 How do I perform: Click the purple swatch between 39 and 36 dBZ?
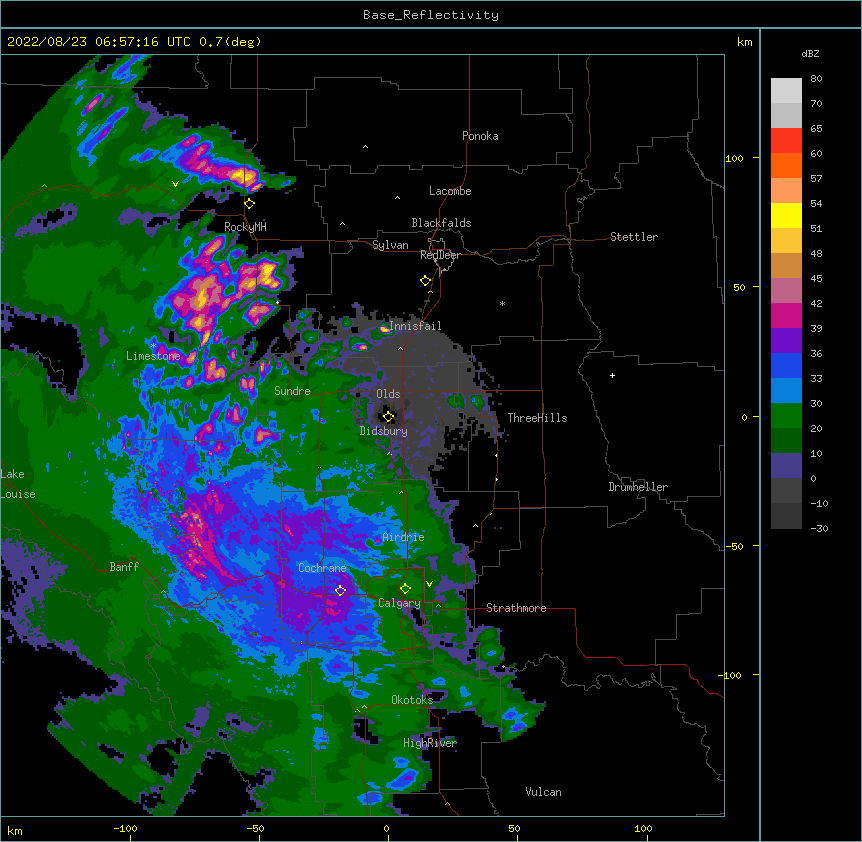(x=786, y=341)
